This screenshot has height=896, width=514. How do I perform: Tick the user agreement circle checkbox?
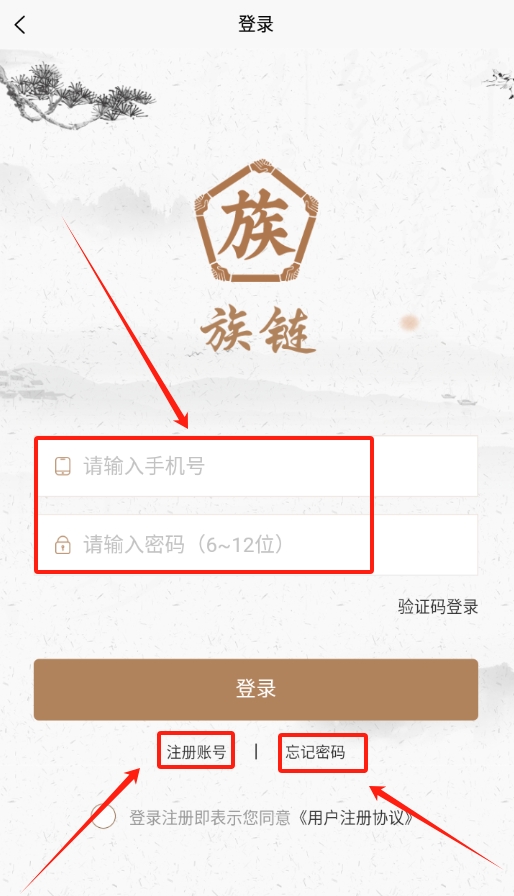[x=103, y=816]
